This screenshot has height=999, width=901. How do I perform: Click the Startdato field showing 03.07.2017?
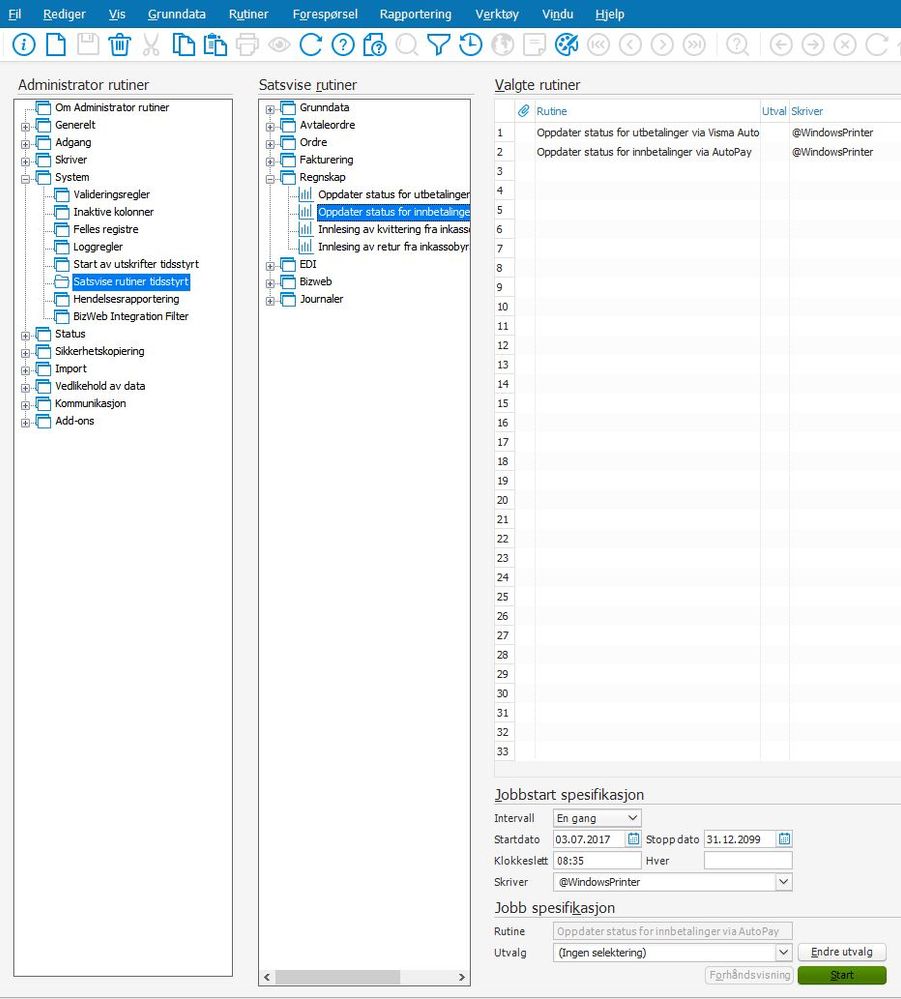[589, 839]
